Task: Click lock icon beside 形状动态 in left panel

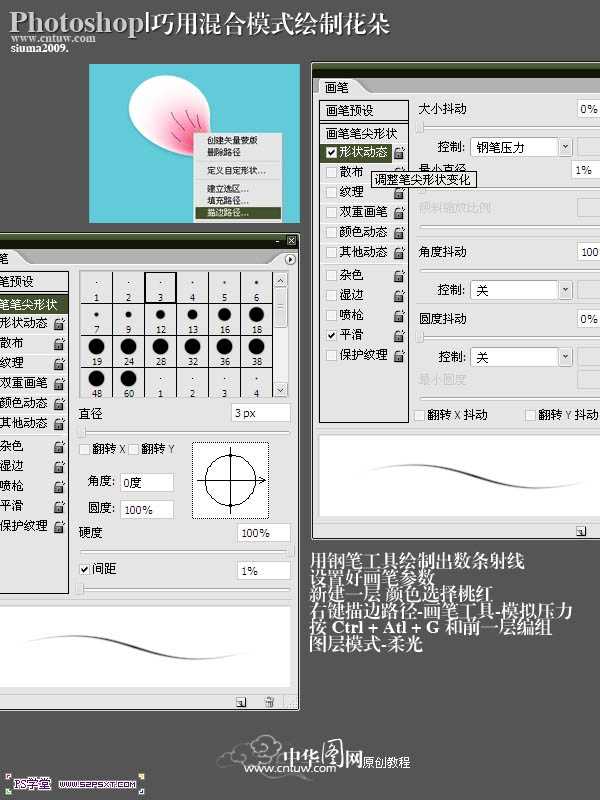Action: coord(59,323)
